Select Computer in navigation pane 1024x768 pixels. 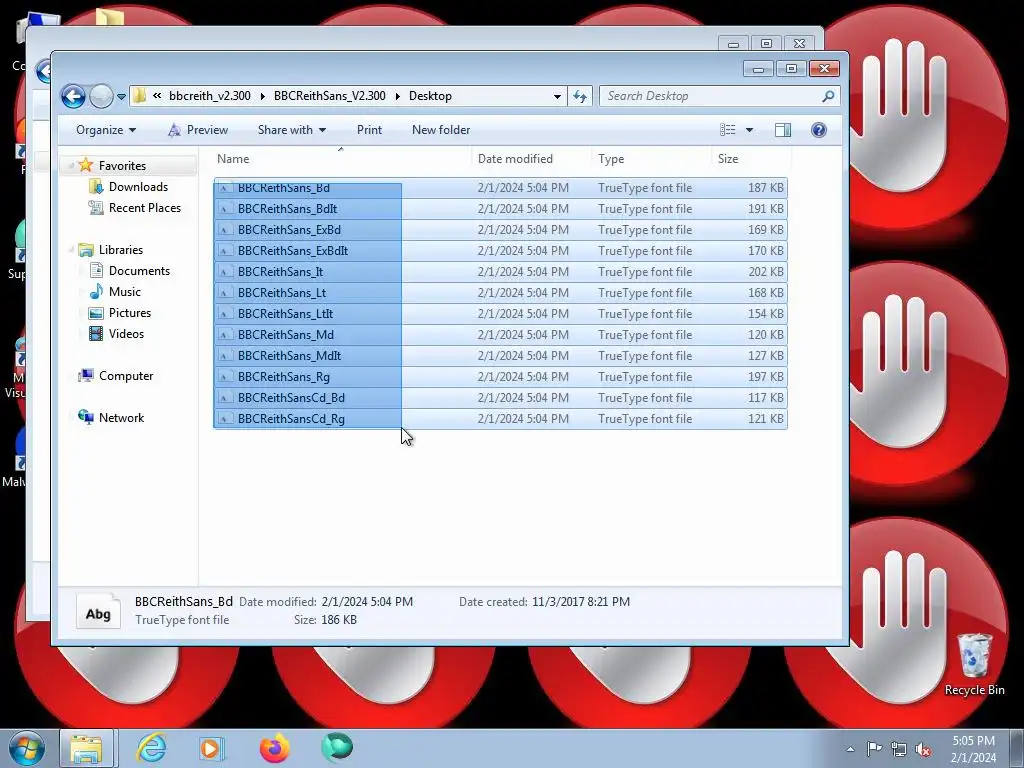click(125, 376)
